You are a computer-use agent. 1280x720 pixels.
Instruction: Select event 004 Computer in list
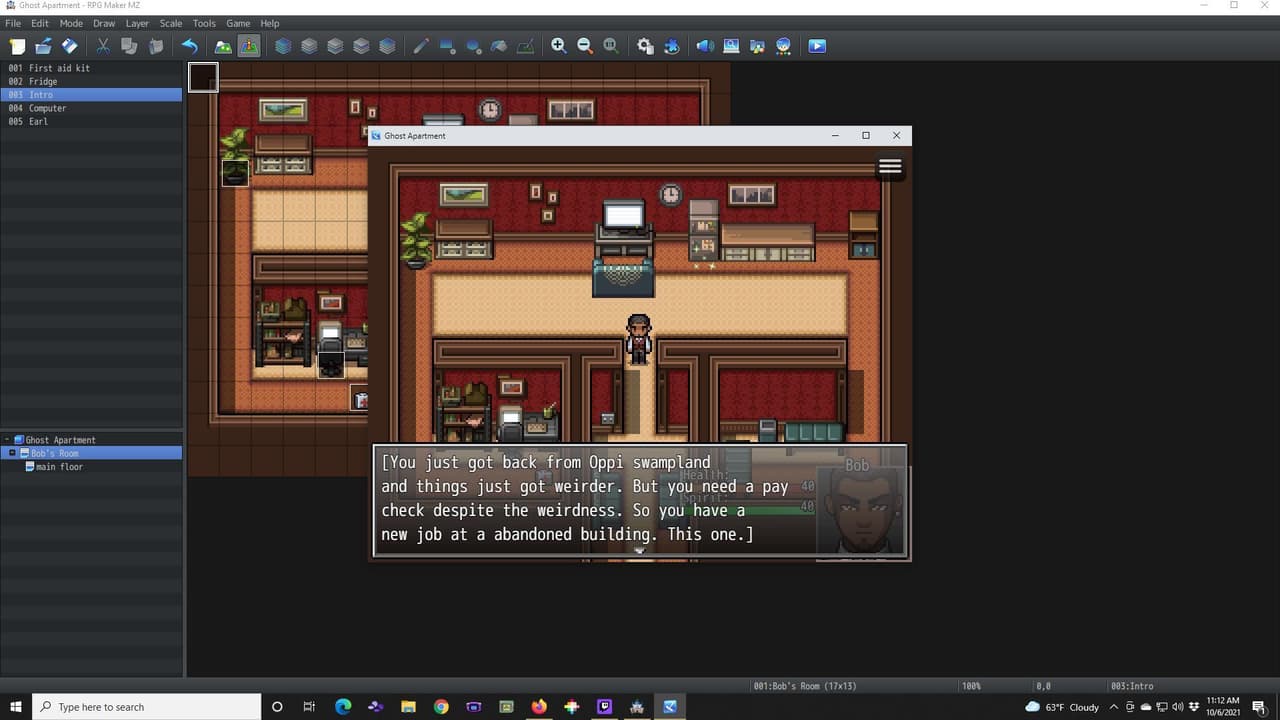tap(91, 108)
